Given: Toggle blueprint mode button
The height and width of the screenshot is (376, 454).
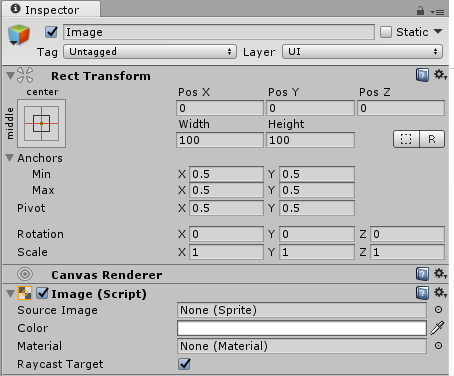Looking at the screenshot, I should (x=406, y=139).
